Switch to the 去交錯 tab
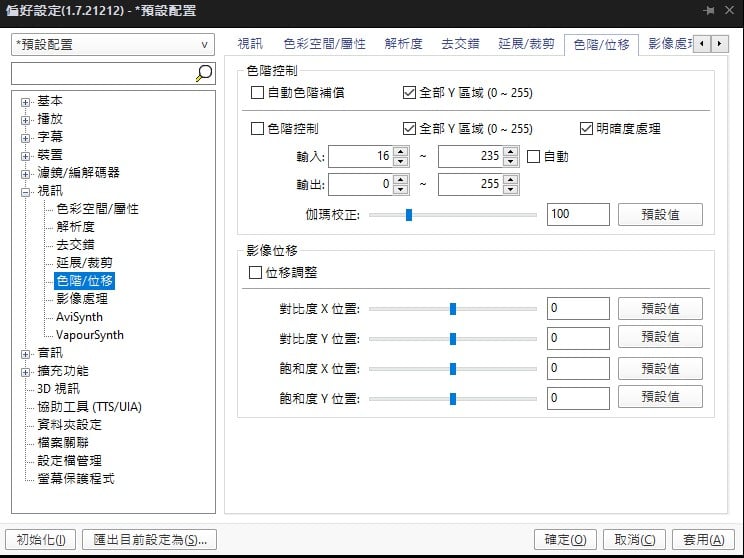The height and width of the screenshot is (558, 744). [x=460, y=44]
